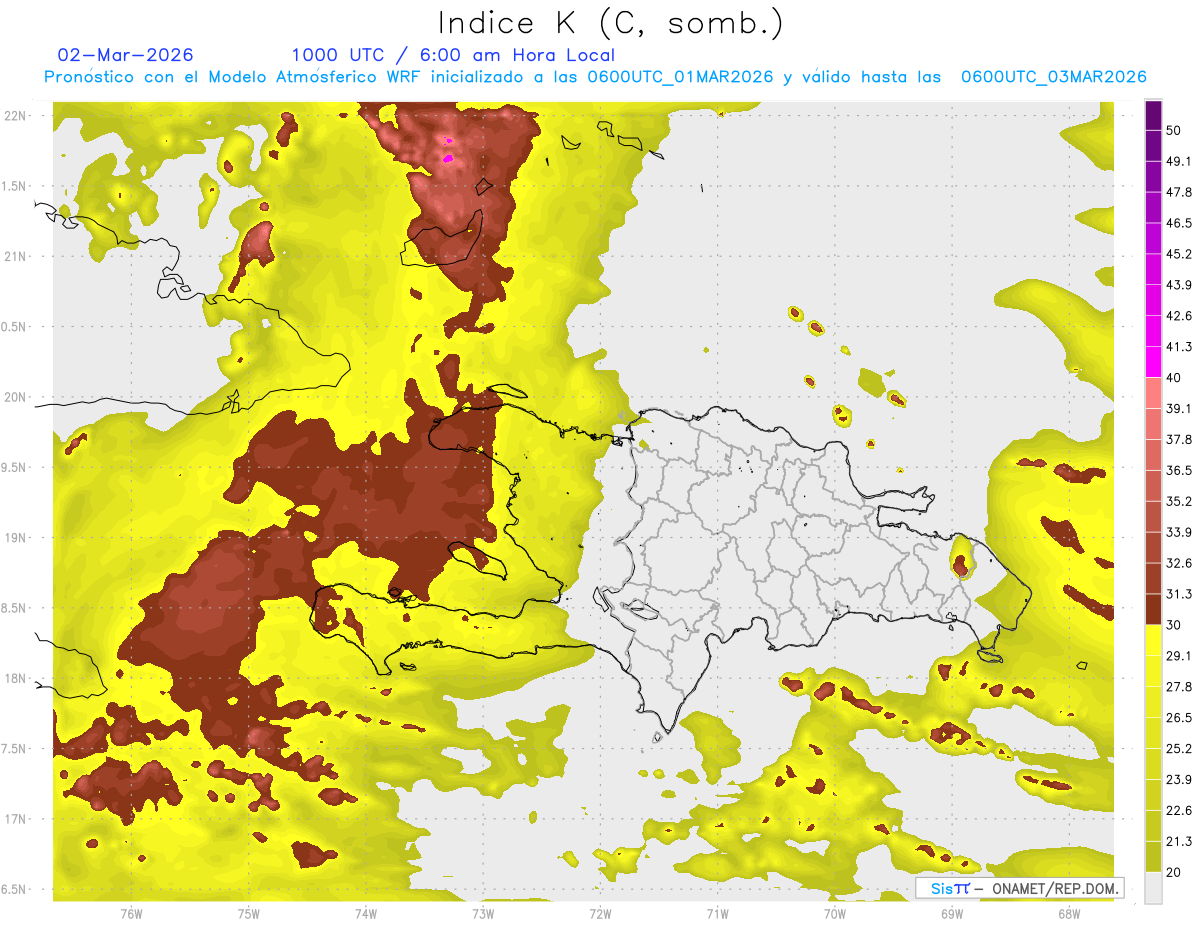
Task: Click the color scale value 36.5
Action: click(x=1179, y=470)
